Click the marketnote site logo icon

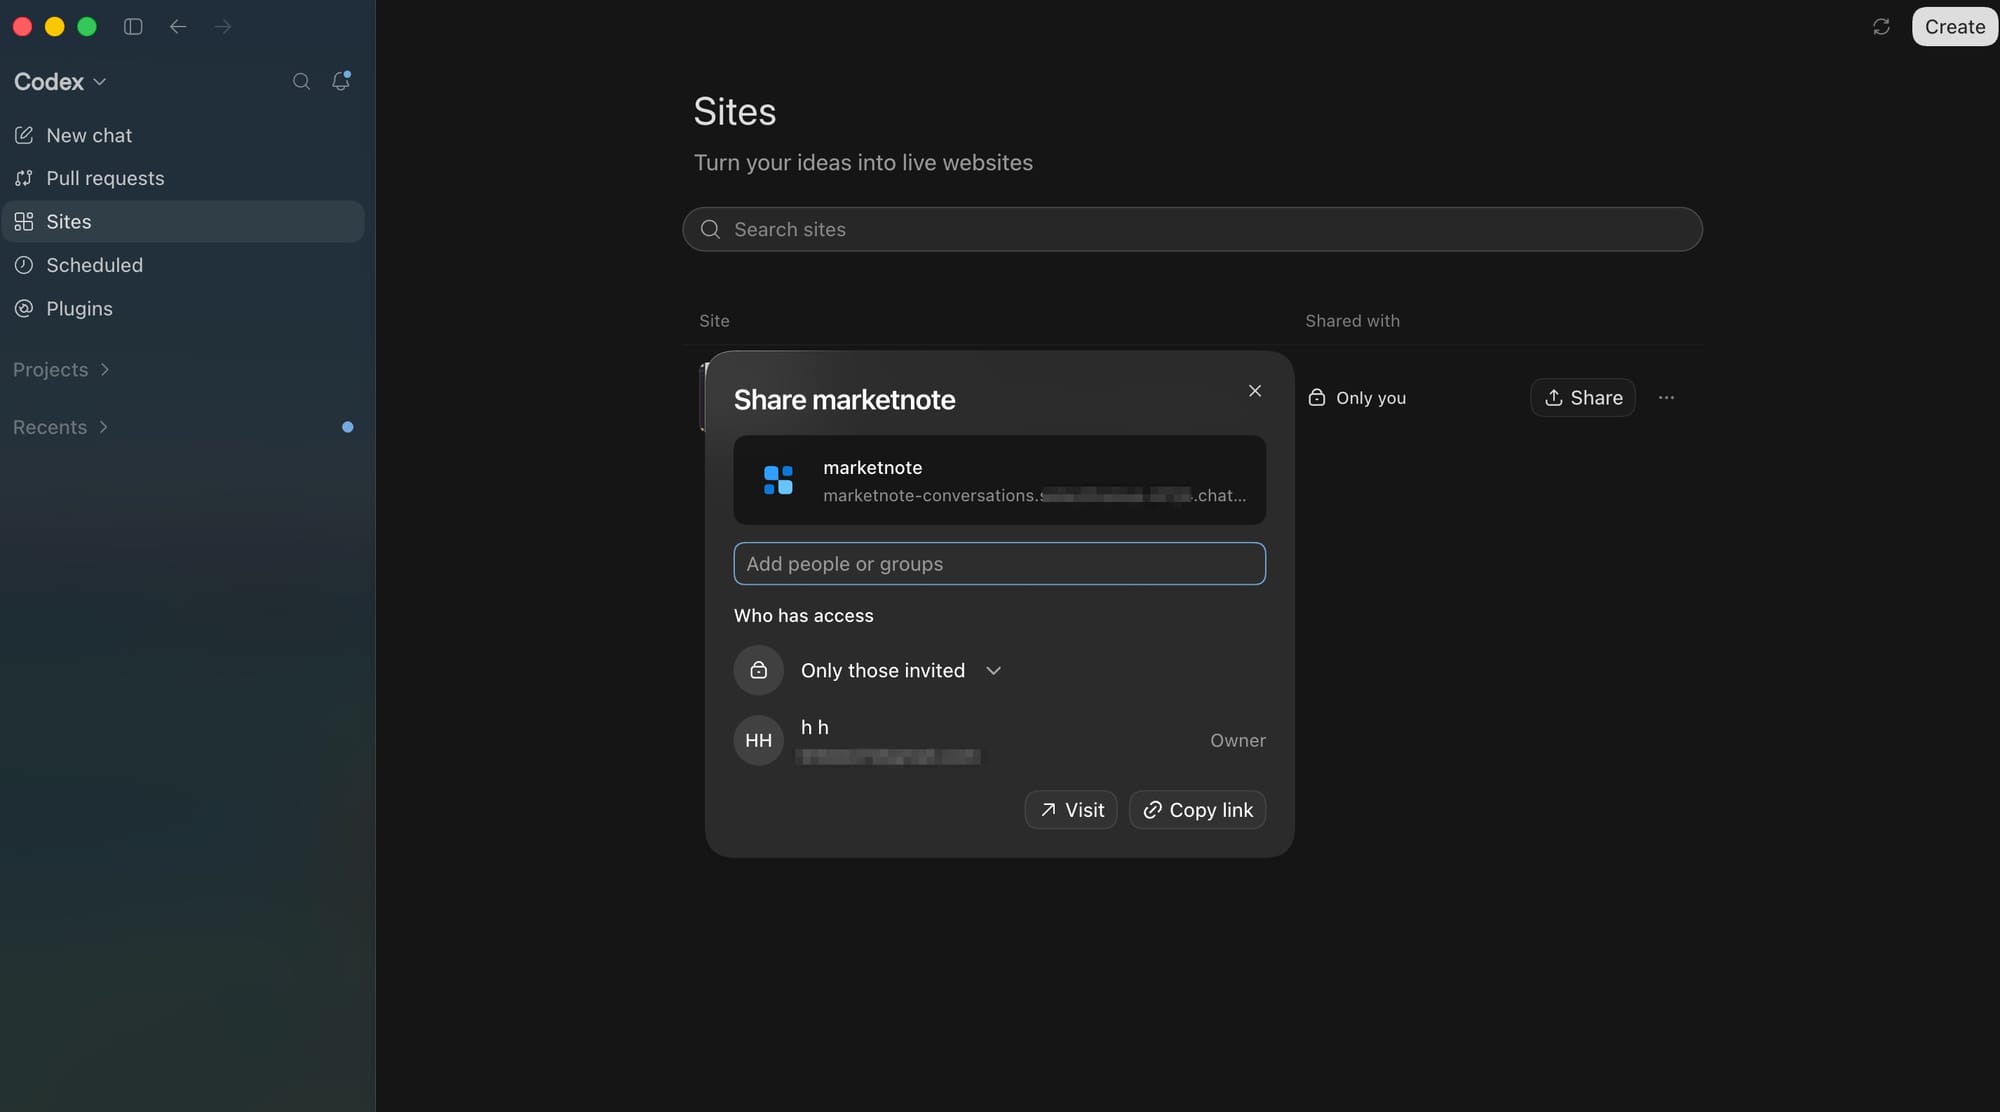[778, 480]
